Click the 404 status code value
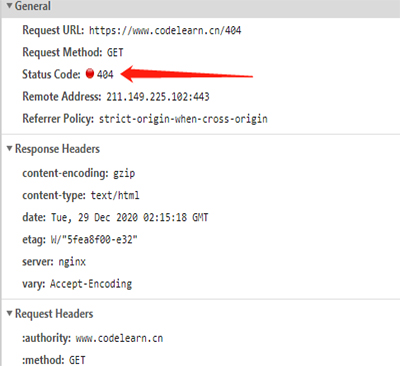Screen dimensions: 400x366 [105, 74]
